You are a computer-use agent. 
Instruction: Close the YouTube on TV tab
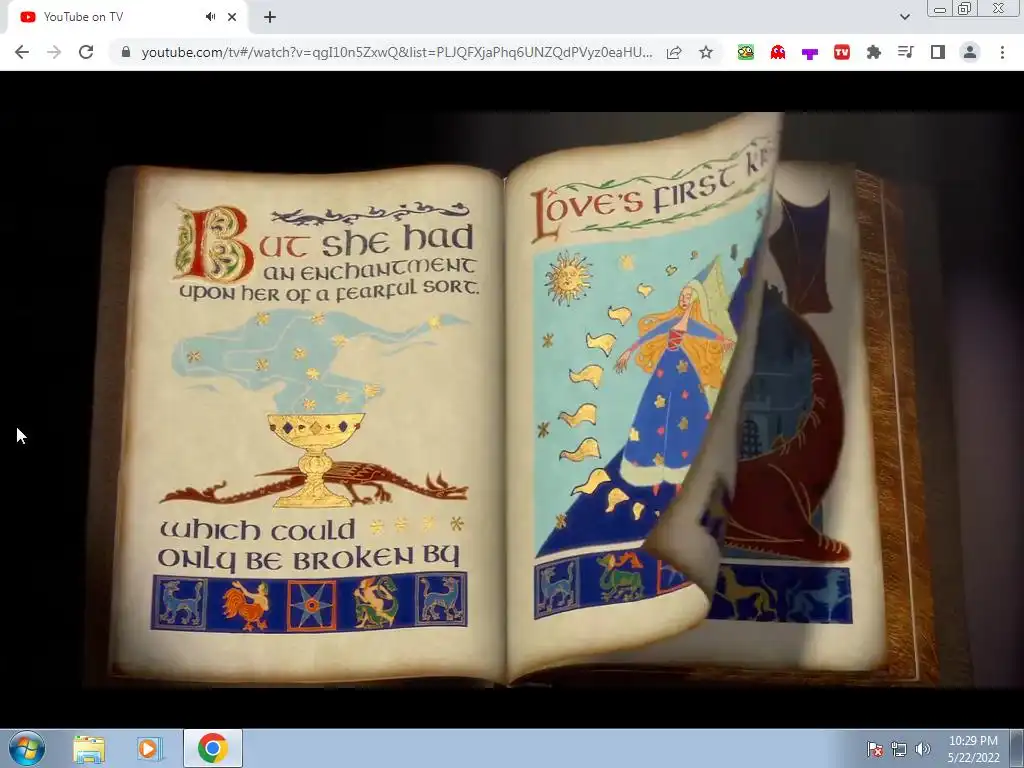[x=232, y=17]
